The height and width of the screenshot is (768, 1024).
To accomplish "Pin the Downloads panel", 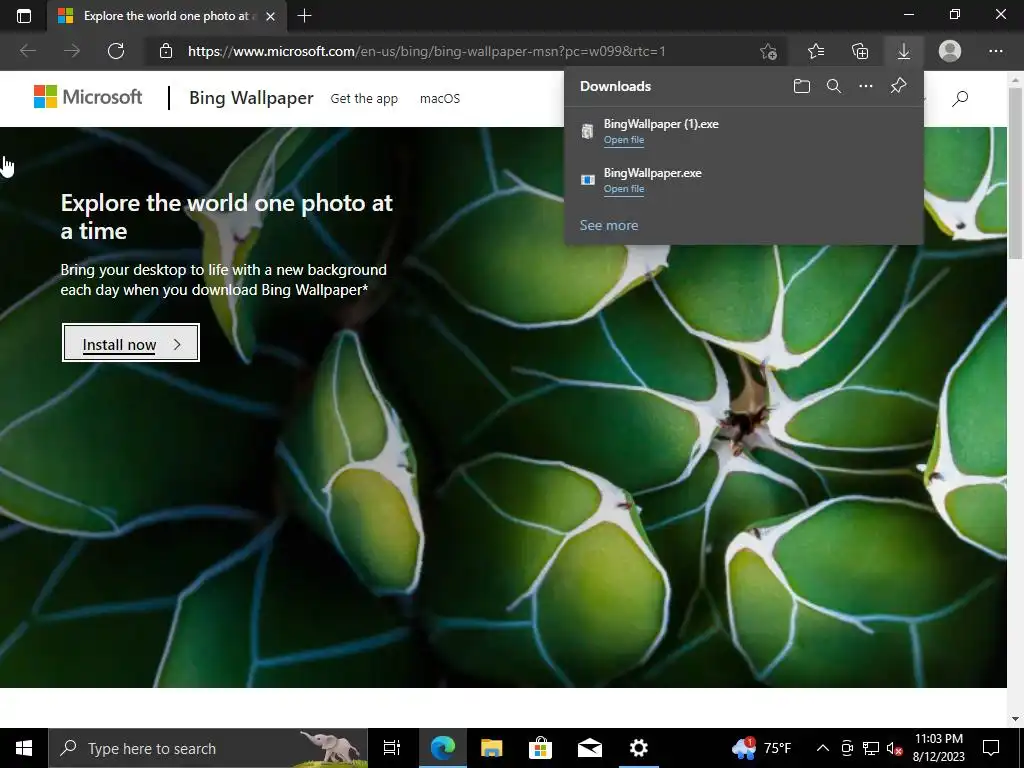I will (x=899, y=86).
